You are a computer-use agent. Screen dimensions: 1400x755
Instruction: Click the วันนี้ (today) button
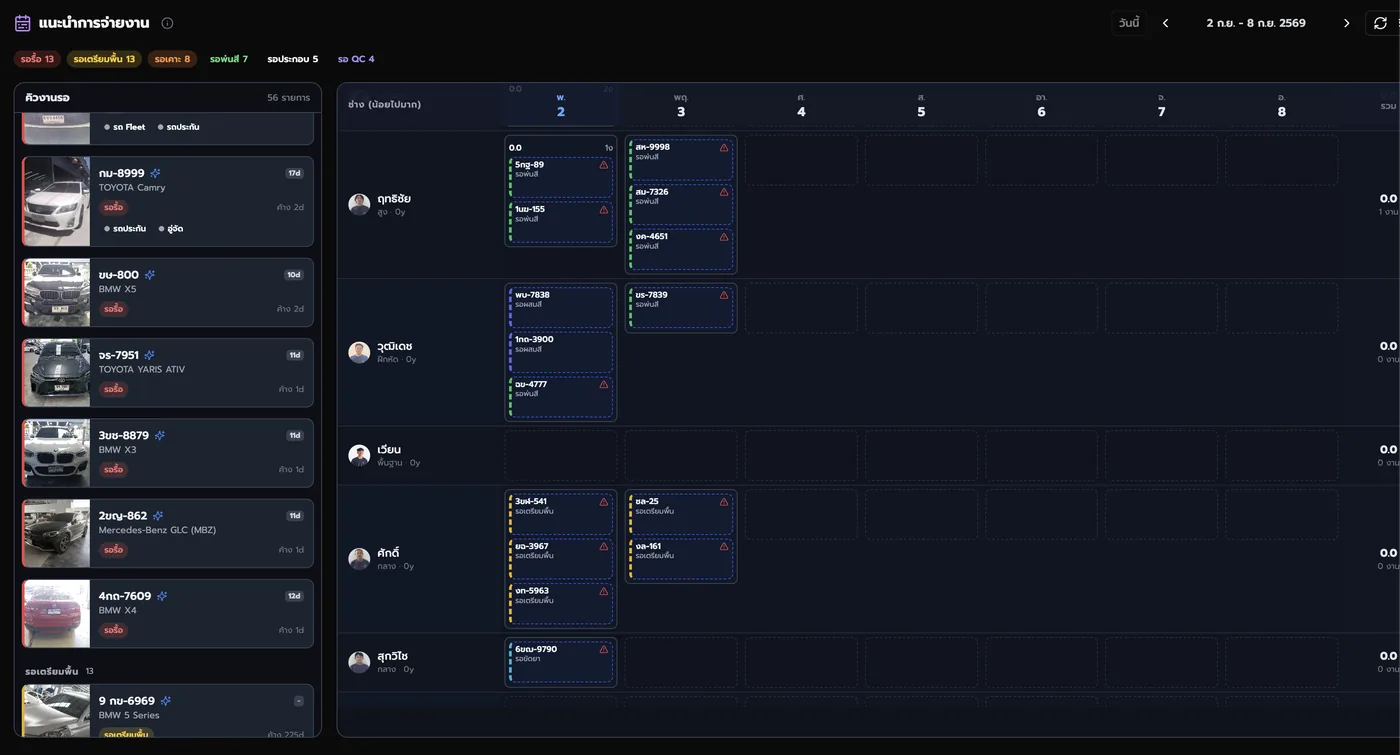pos(1129,23)
